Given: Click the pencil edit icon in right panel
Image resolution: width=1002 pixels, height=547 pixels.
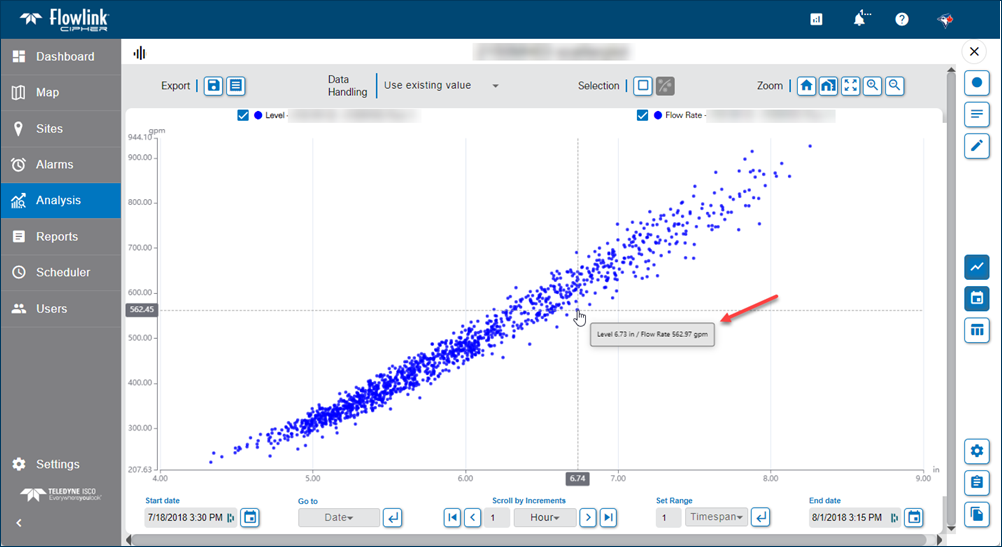Looking at the screenshot, I should pyautogui.click(x=977, y=146).
